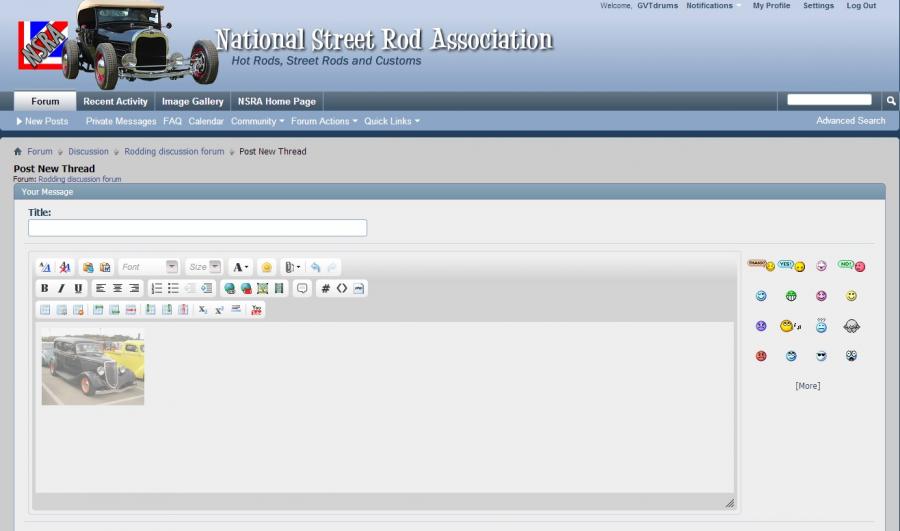Insert an ordered numbered list

156,288
